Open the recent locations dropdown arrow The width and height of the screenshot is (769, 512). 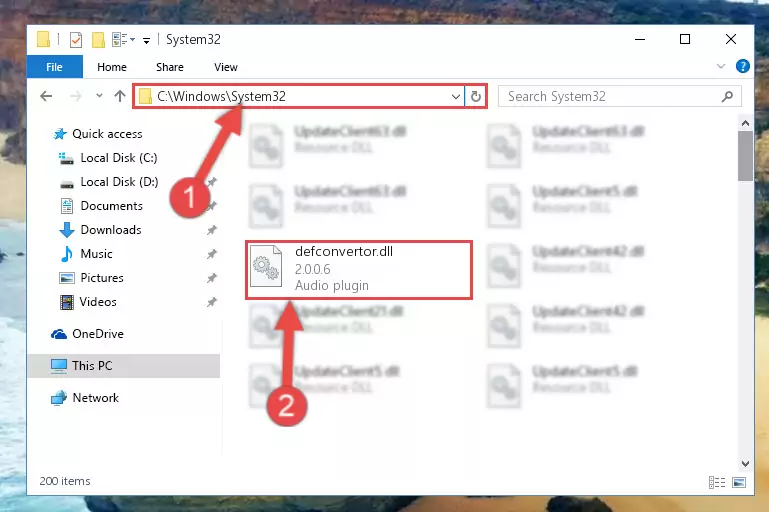99,96
